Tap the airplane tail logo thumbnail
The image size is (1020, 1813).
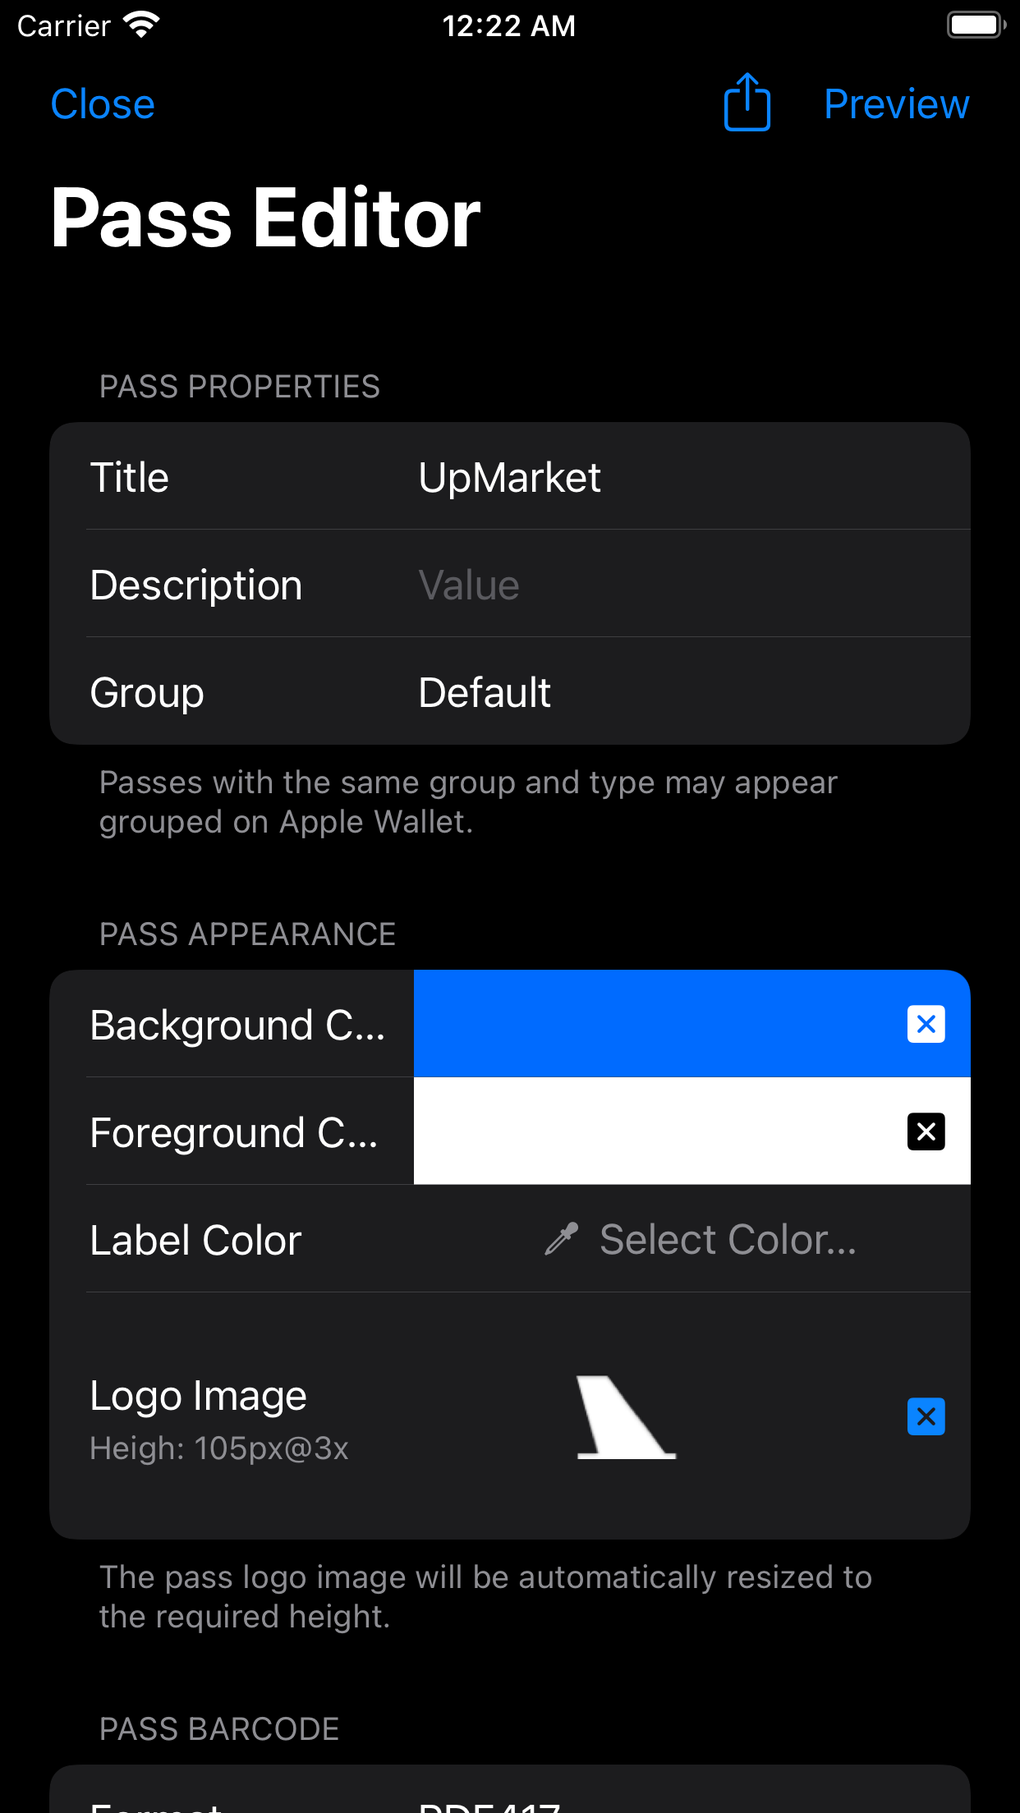[x=625, y=1416]
